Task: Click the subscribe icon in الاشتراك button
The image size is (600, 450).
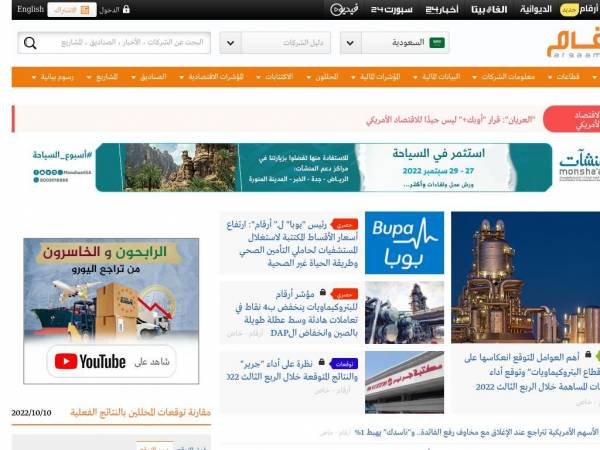Action: [x=85, y=10]
